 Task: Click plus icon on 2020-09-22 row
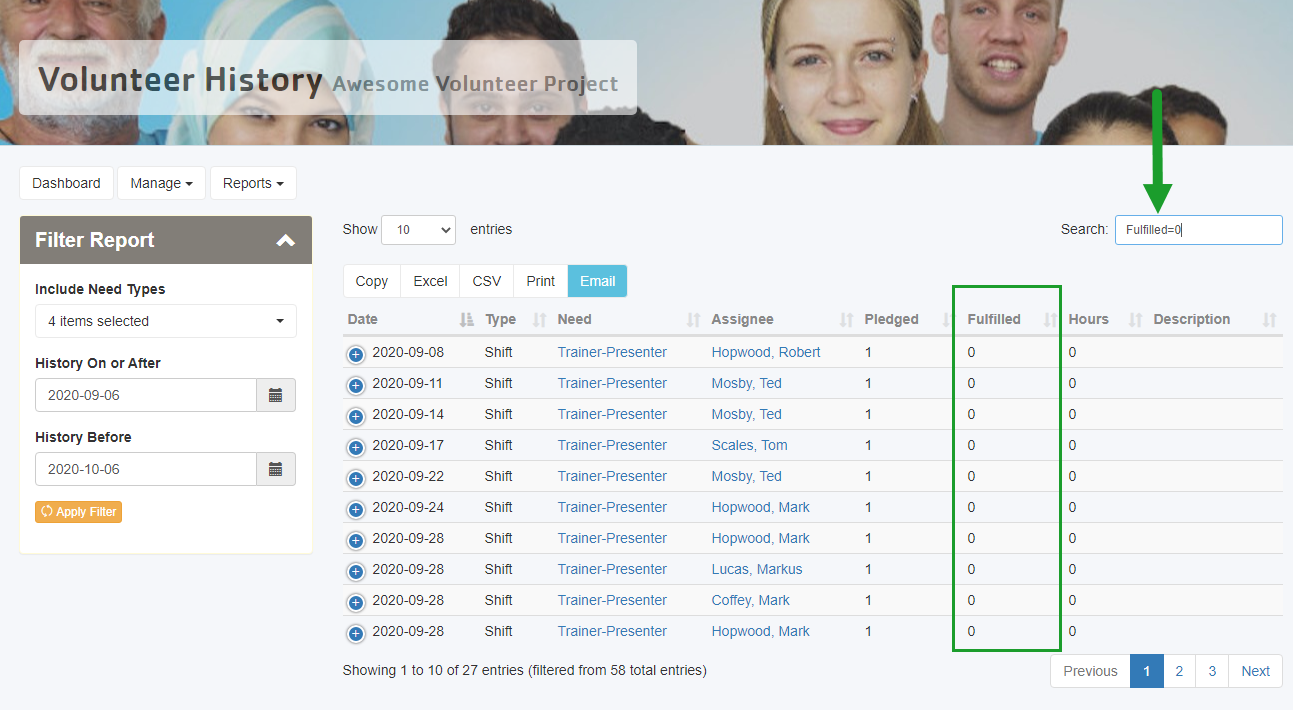tap(356, 478)
